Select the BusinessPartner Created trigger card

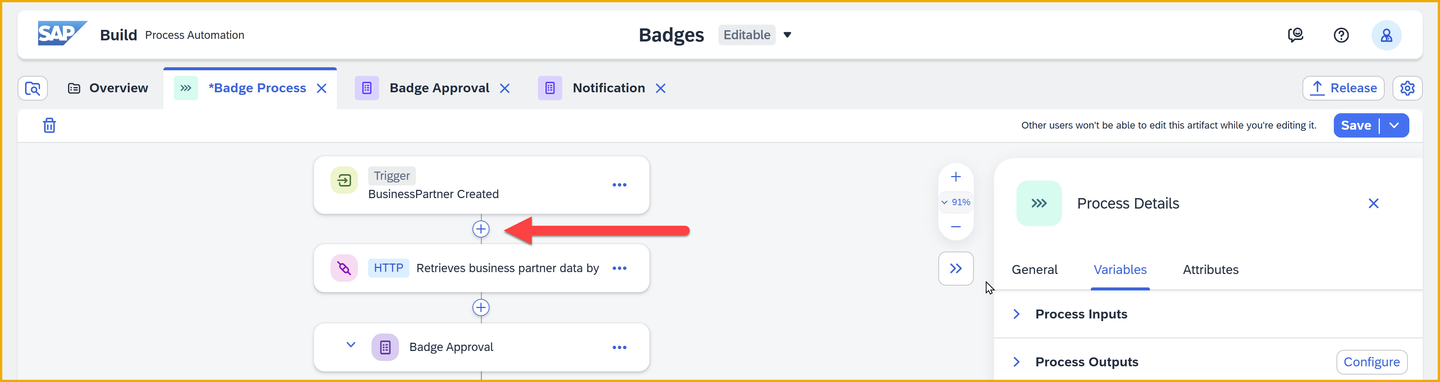[x=481, y=185]
